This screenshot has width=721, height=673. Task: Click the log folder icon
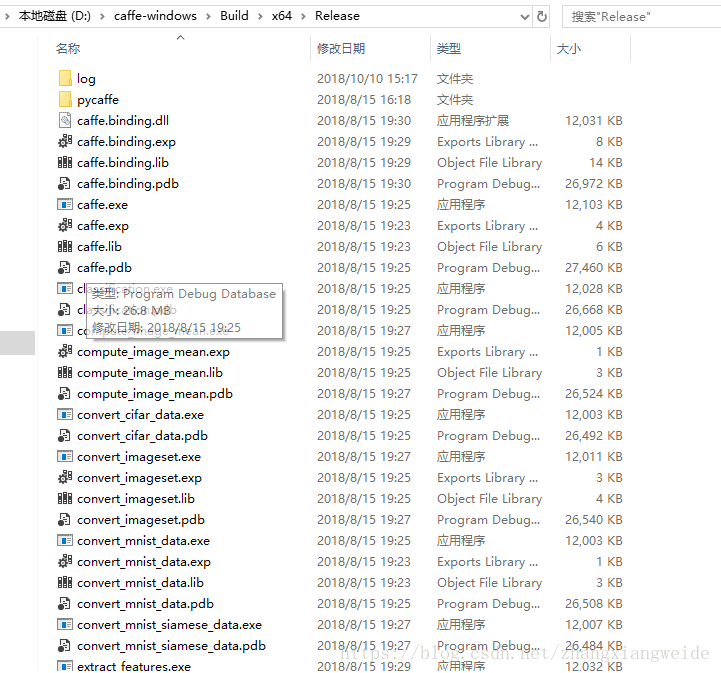pyautogui.click(x=65, y=79)
